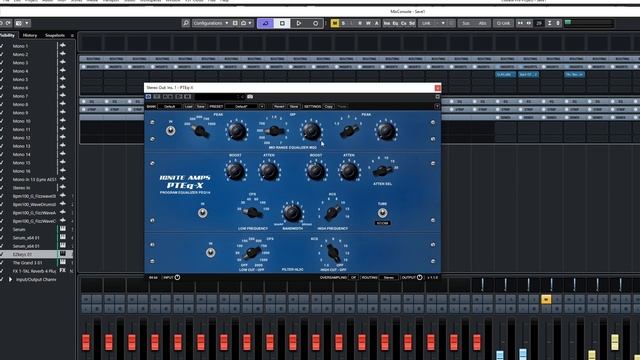
Task: Click the settings Copy button in PTEq-X
Action: 329,107
